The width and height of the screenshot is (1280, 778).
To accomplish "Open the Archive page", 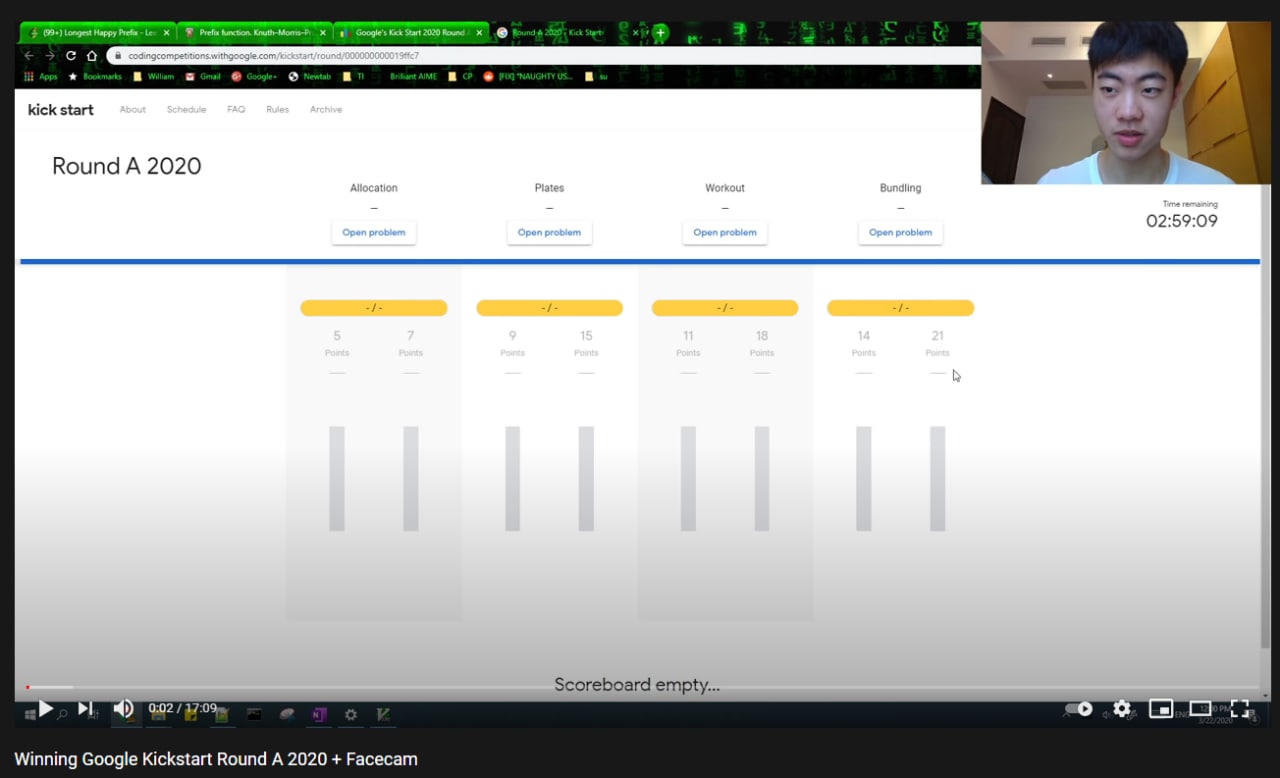I will coord(326,110).
